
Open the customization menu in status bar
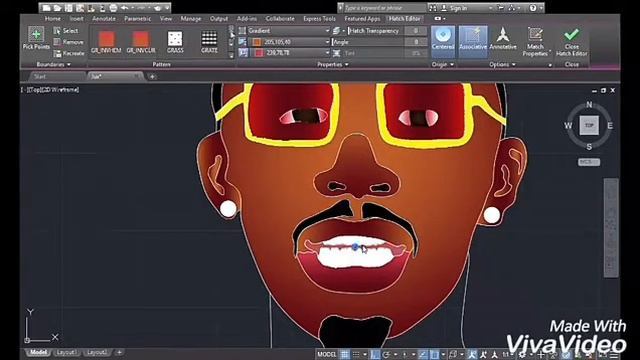[x=614, y=355]
